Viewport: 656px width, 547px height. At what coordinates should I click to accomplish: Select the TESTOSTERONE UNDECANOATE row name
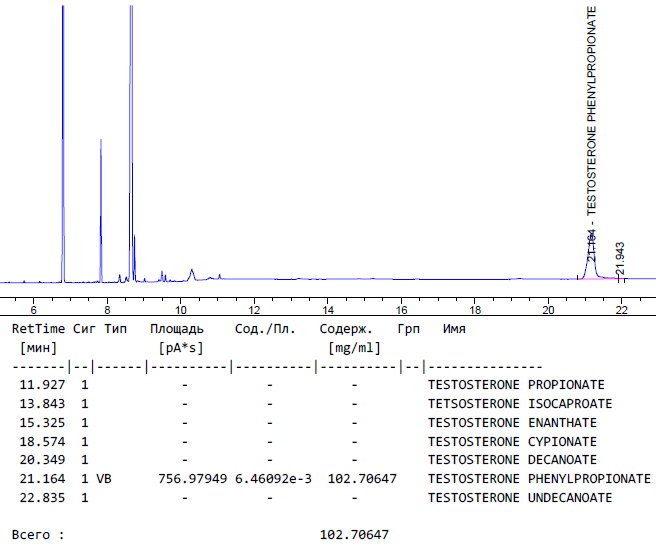pos(520,498)
